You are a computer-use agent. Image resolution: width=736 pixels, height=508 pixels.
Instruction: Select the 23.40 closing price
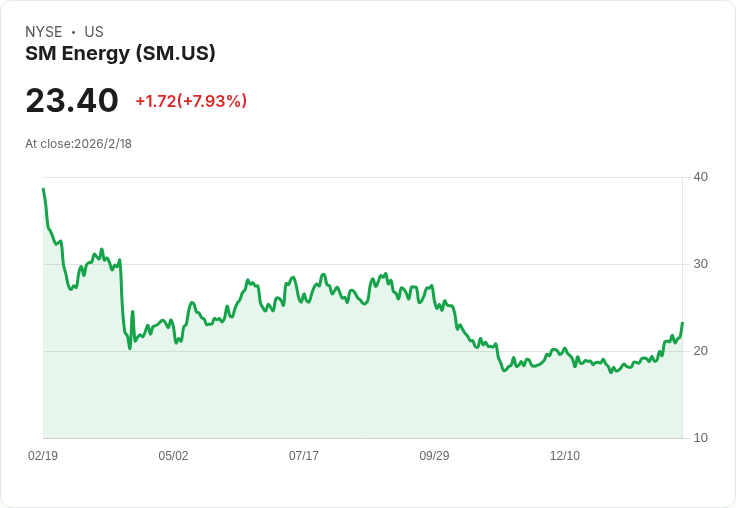click(72, 100)
